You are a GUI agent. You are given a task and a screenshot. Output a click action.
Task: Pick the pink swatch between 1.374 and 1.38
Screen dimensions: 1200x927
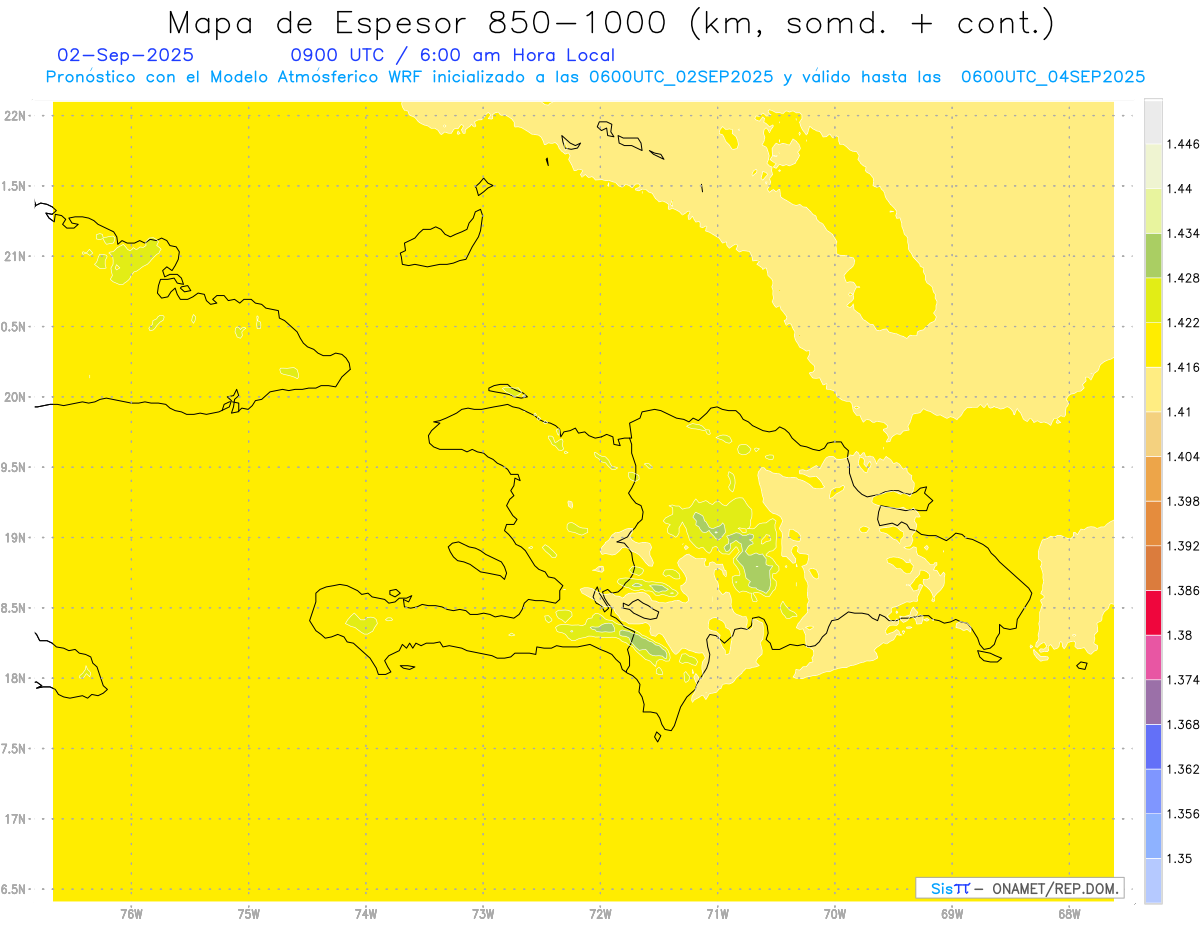(1153, 657)
